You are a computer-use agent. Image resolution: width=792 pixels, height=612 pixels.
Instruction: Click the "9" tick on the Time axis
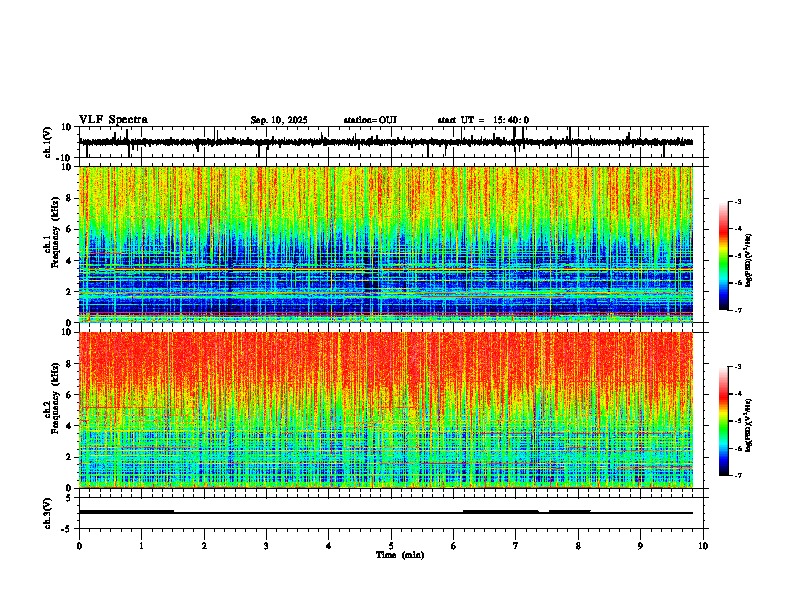640,546
